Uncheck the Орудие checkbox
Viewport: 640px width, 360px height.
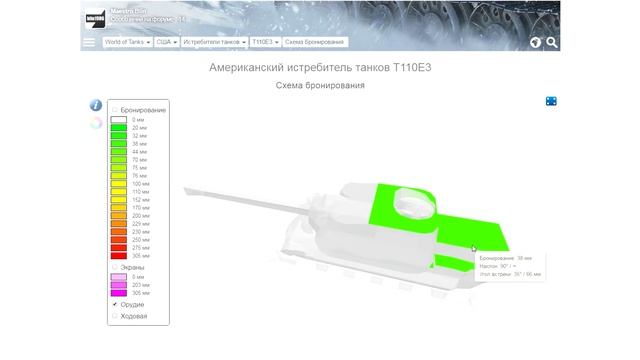[x=115, y=304]
